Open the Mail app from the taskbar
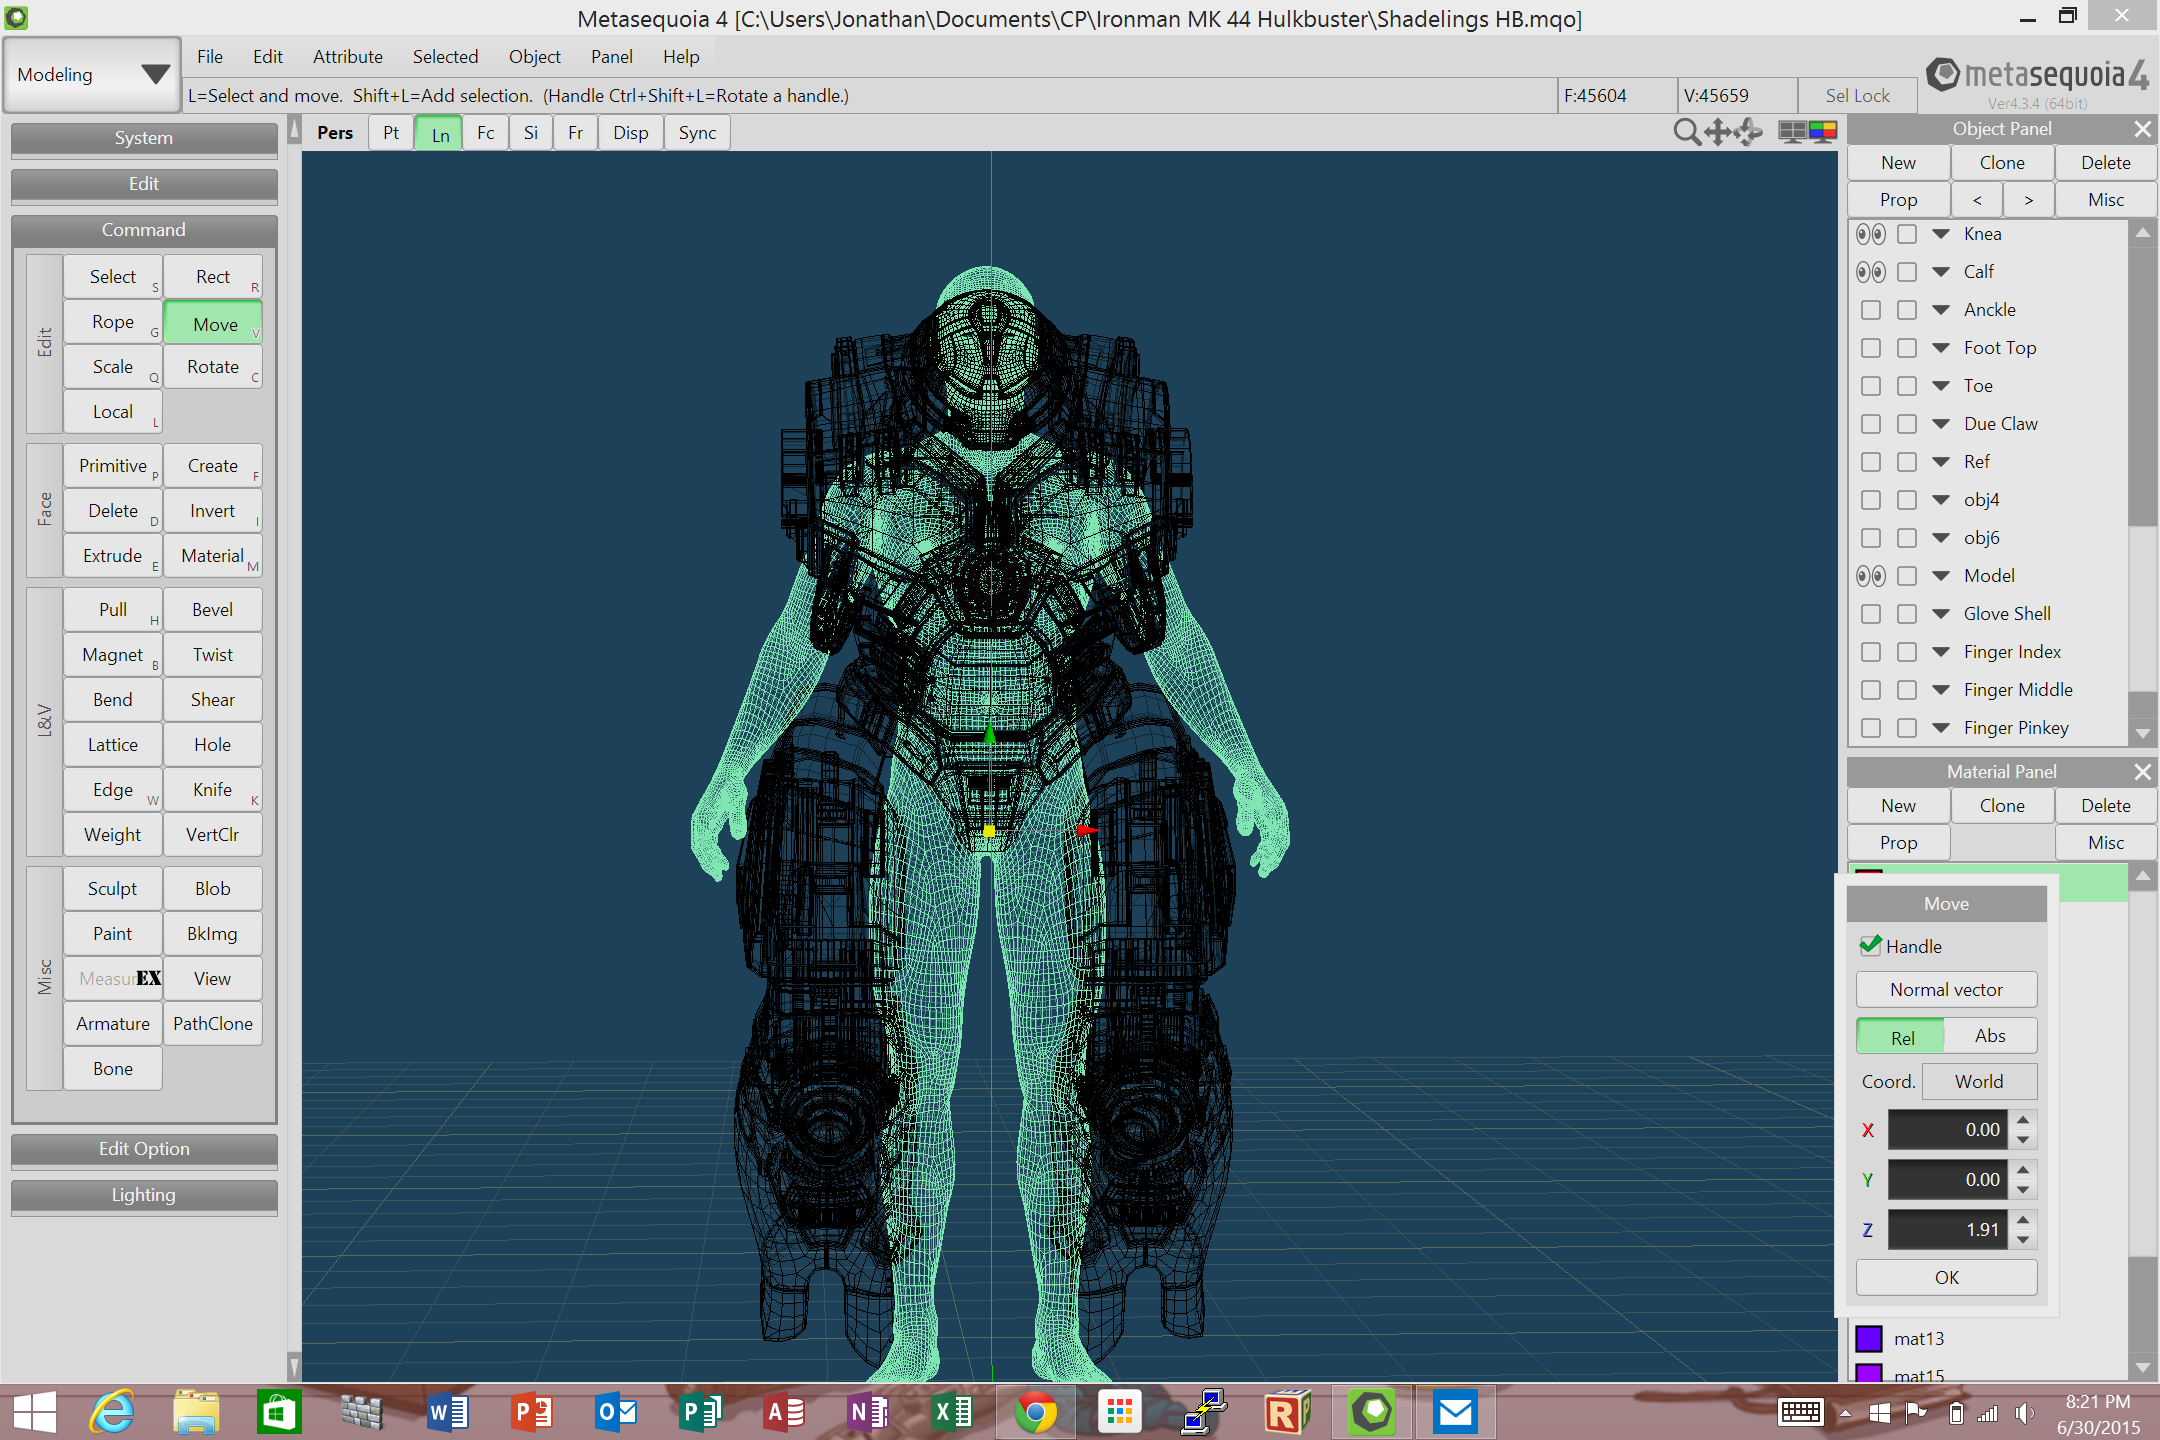The width and height of the screenshot is (2160, 1440). point(1456,1412)
